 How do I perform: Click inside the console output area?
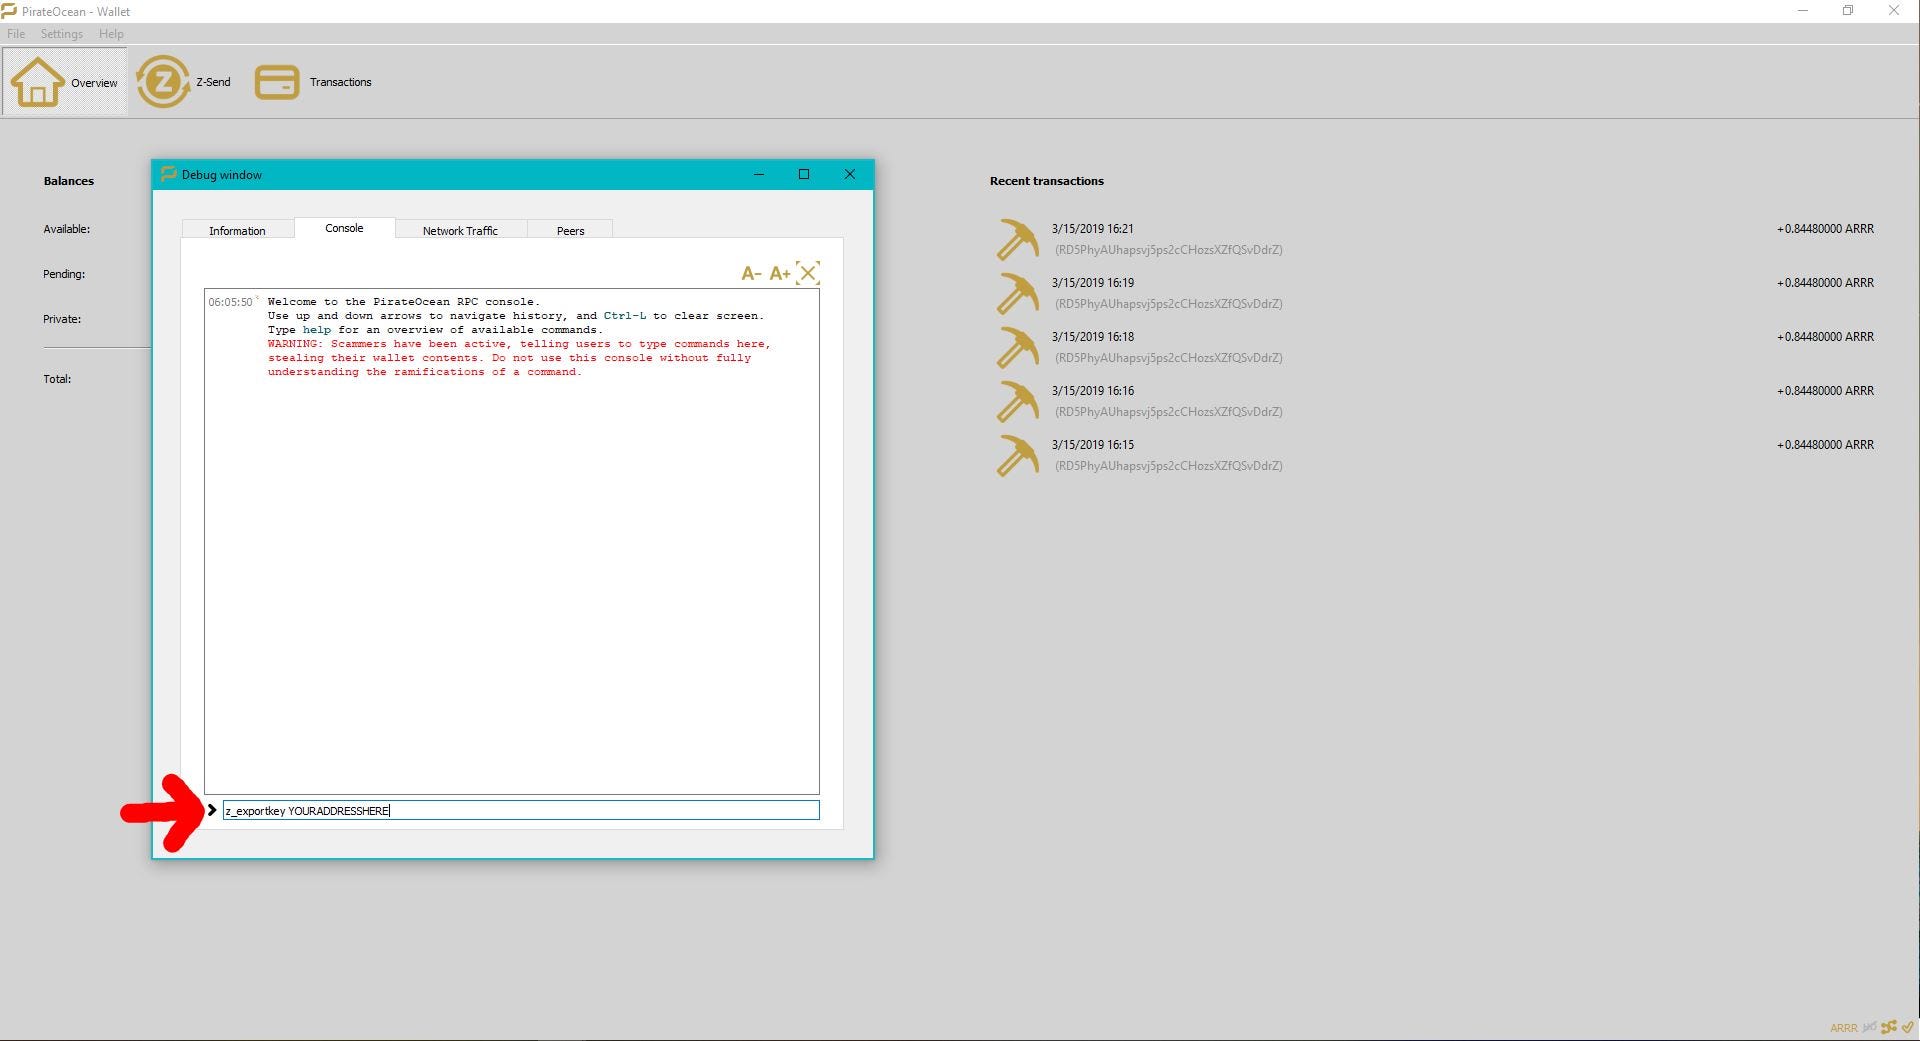coord(512,542)
